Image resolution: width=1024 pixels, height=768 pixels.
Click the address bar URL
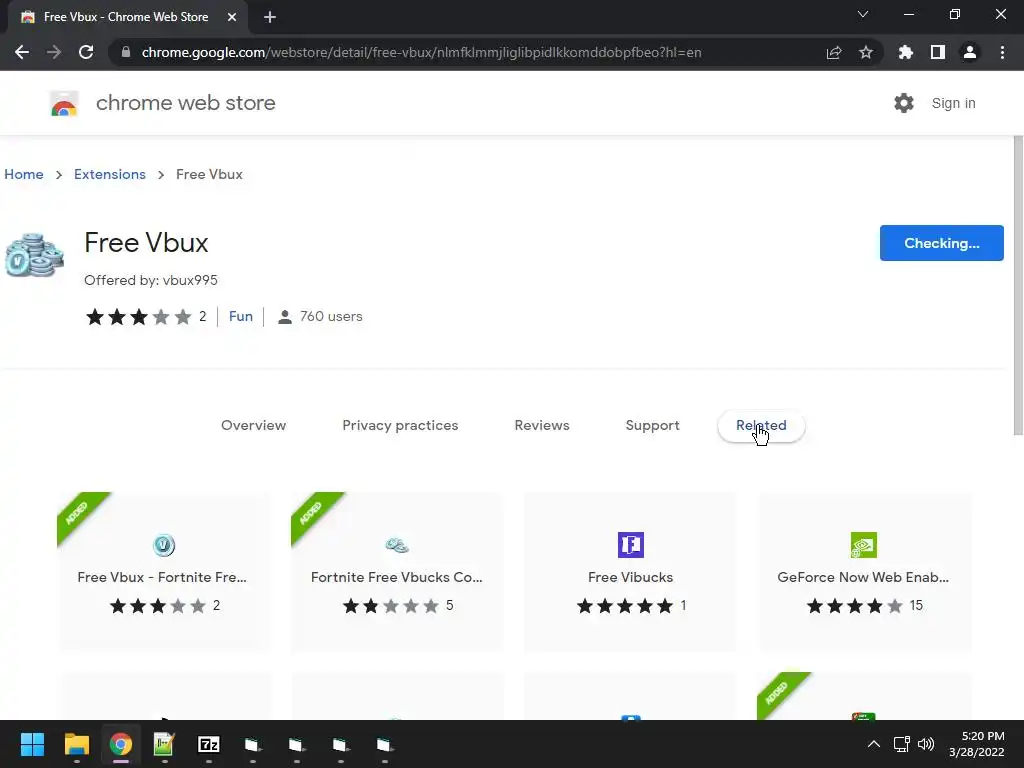tap(421, 52)
